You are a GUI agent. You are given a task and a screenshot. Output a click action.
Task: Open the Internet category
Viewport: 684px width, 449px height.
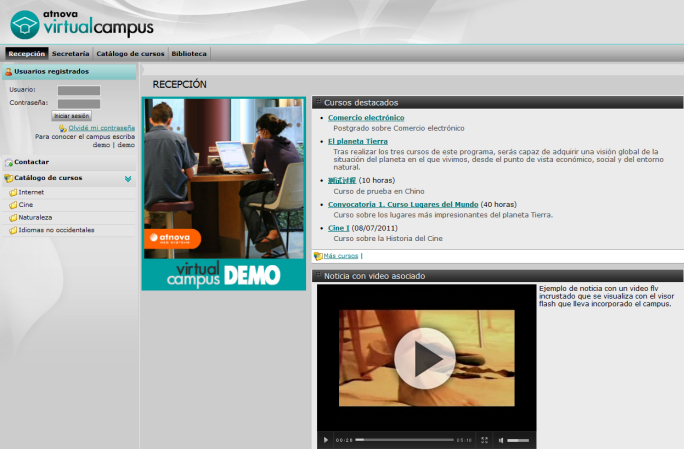(31, 192)
